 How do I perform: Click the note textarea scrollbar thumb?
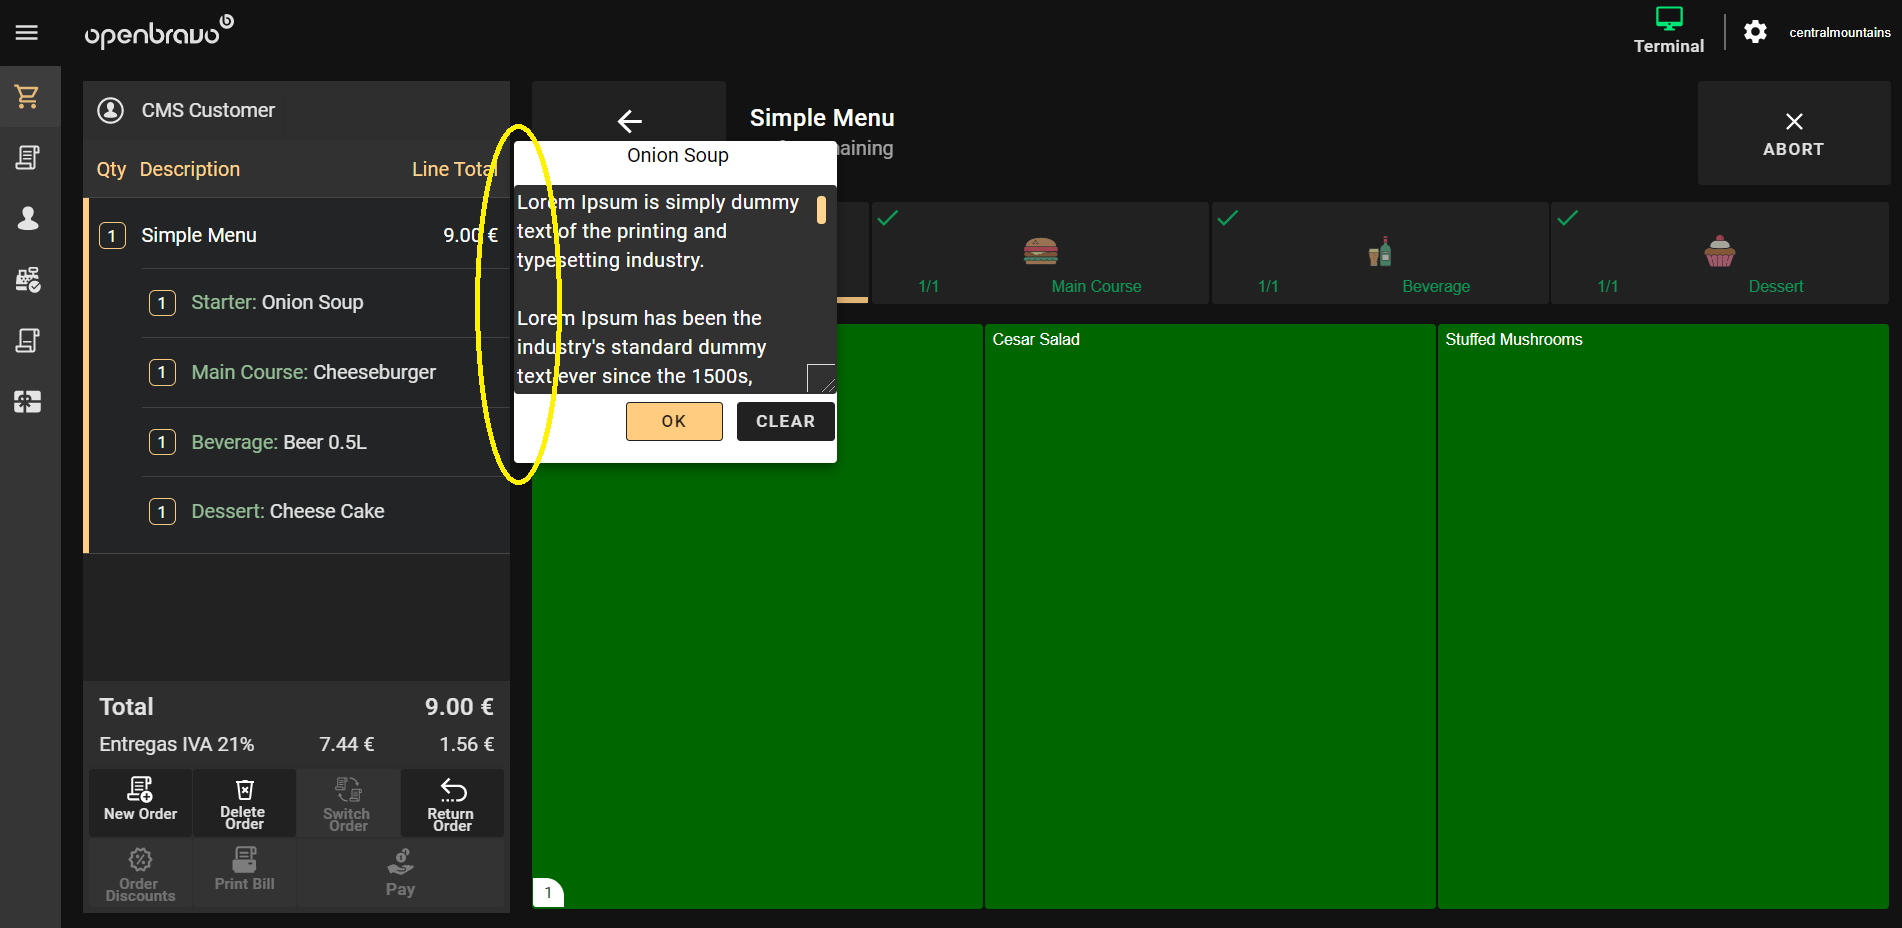click(x=821, y=209)
